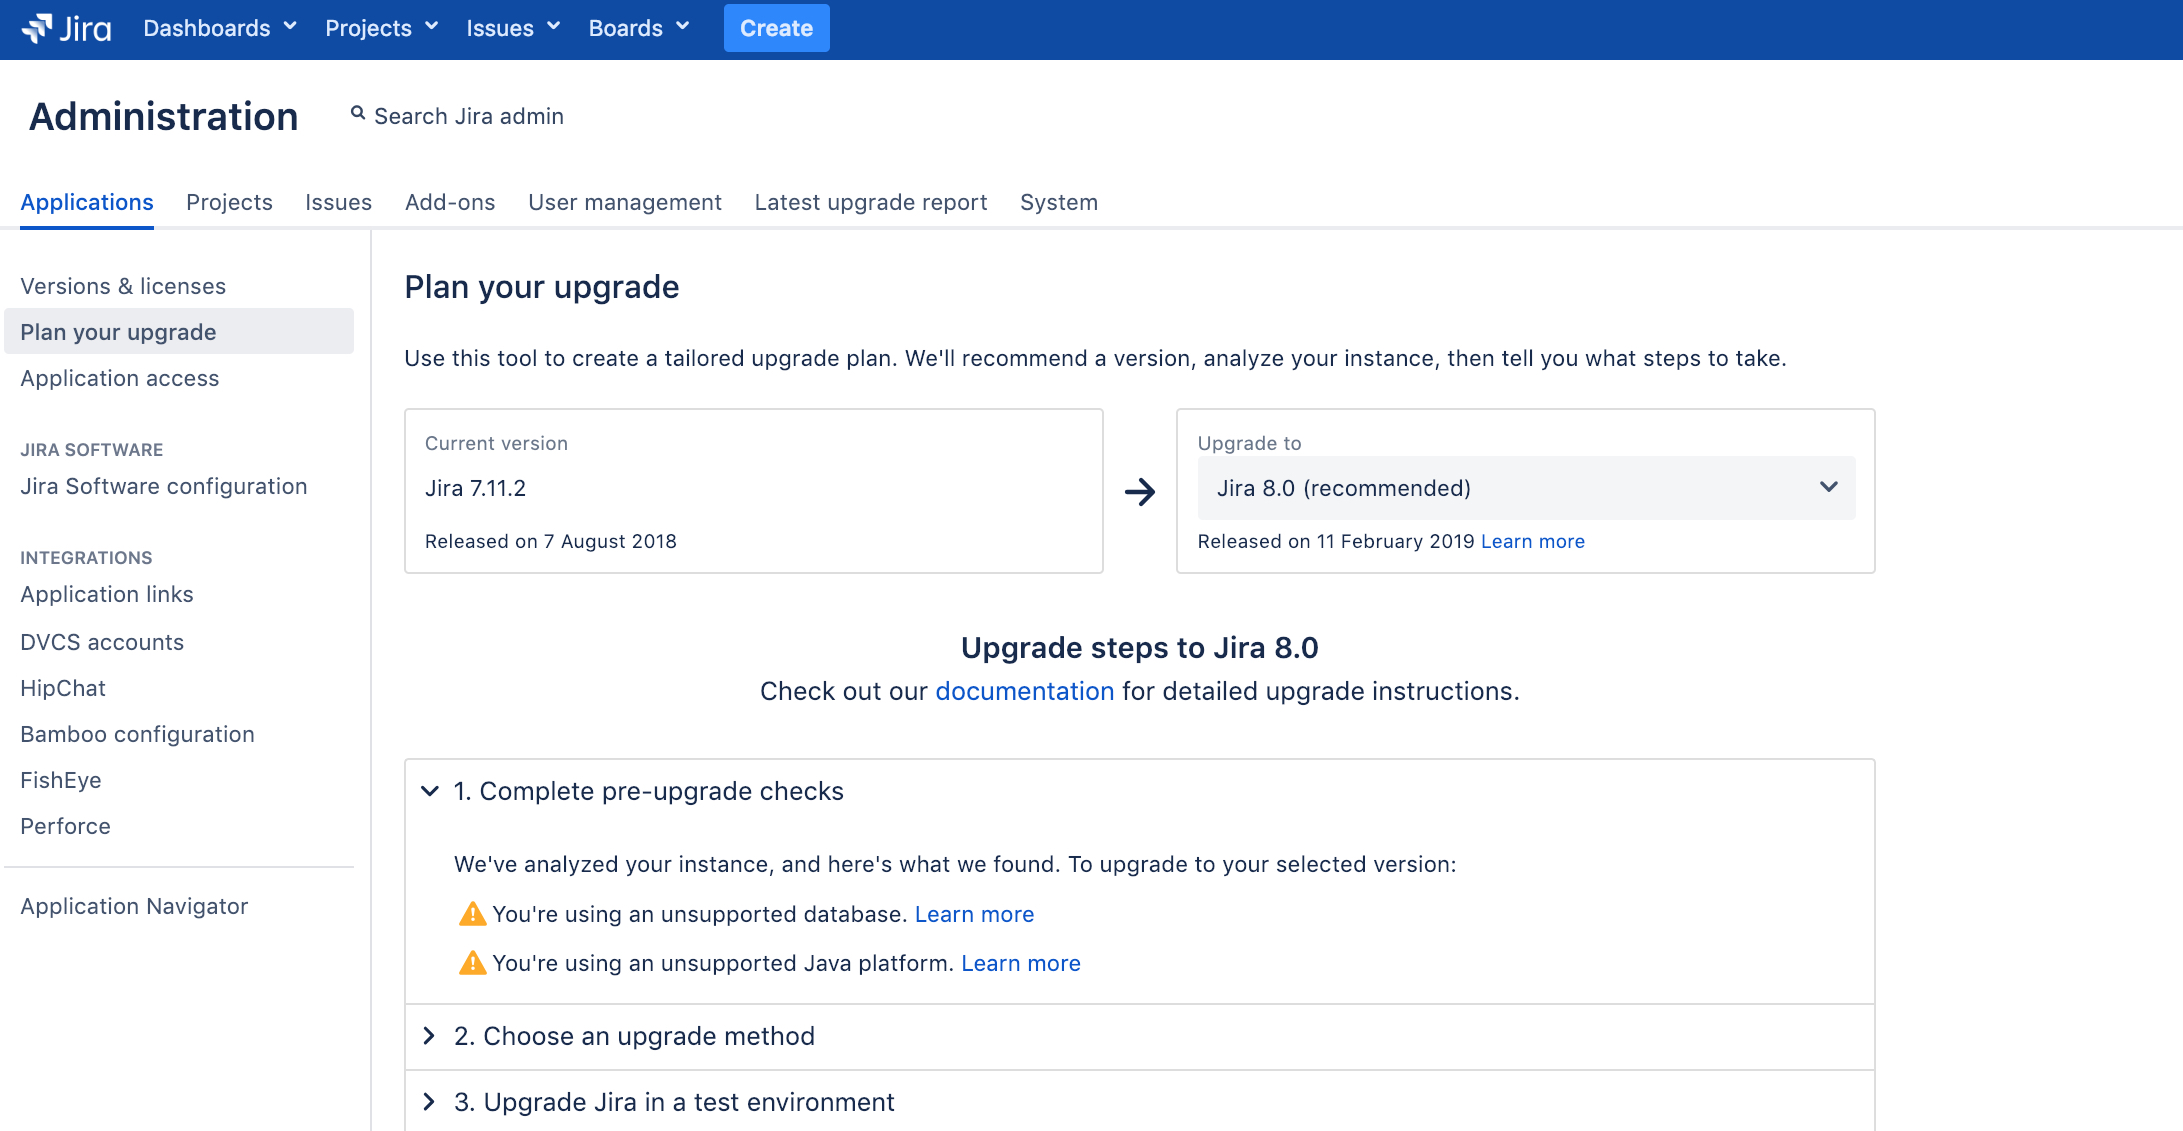Select Plan your upgrade in sidebar
Image resolution: width=2183 pixels, height=1131 pixels.
(x=179, y=332)
